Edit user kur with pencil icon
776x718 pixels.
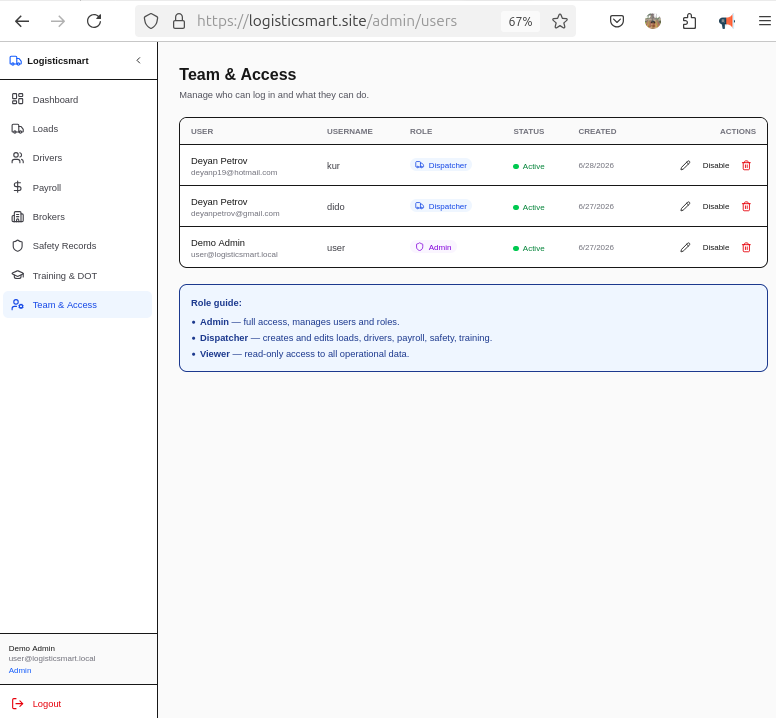tap(685, 165)
